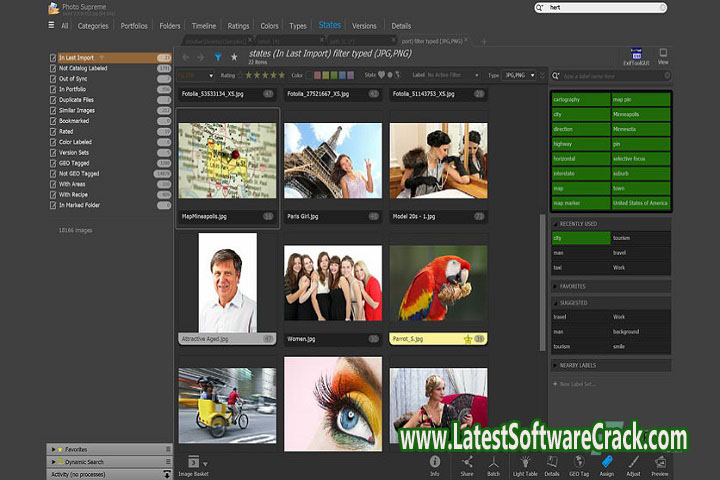Open the Batch tool

[494, 465]
